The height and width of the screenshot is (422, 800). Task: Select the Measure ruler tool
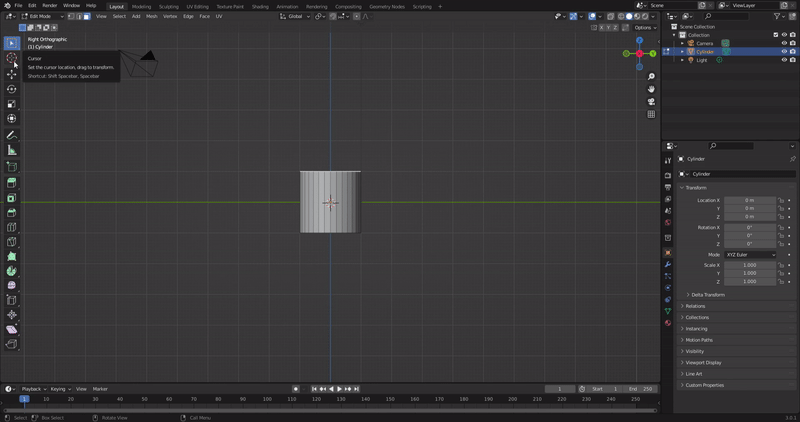(11, 150)
